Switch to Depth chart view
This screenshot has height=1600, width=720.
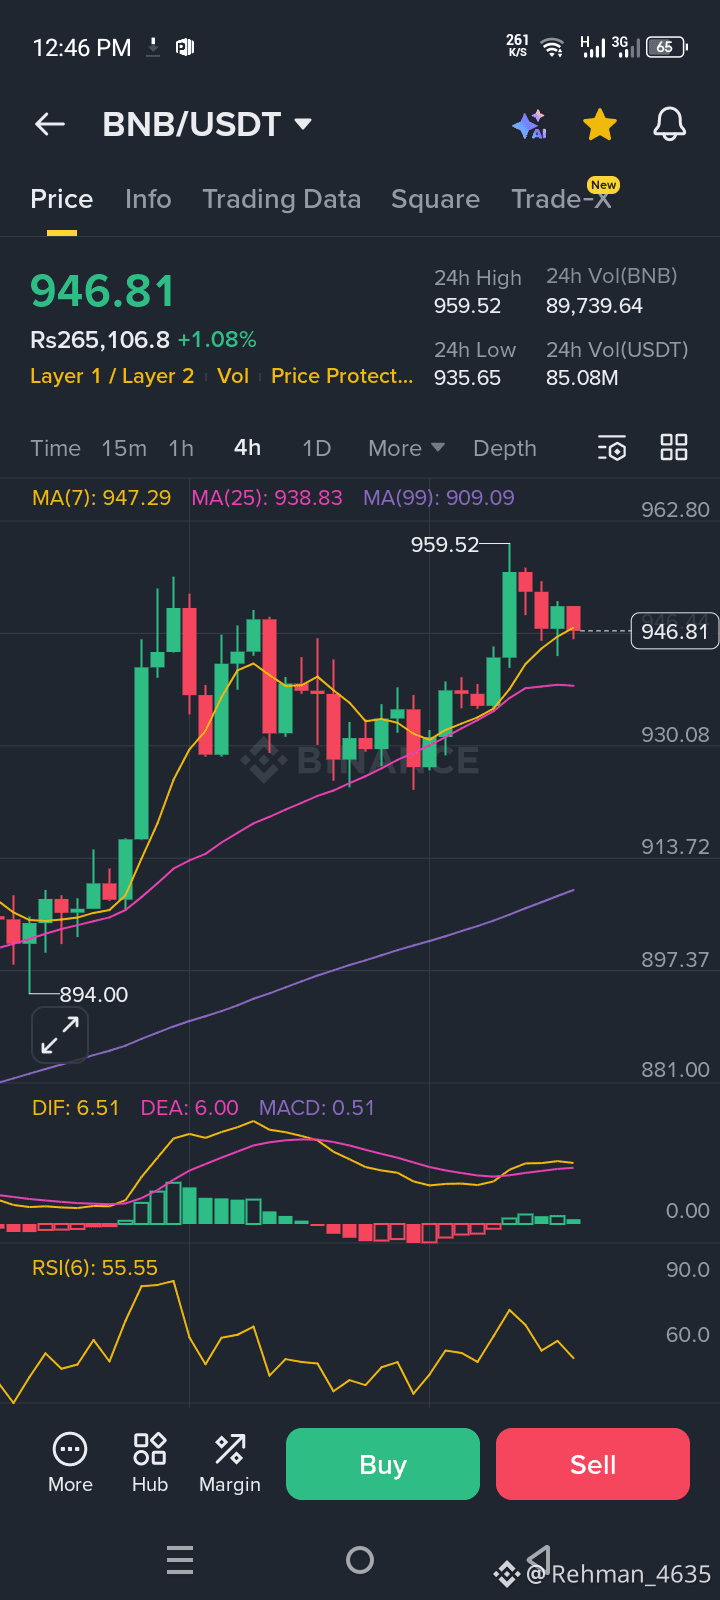click(x=505, y=448)
